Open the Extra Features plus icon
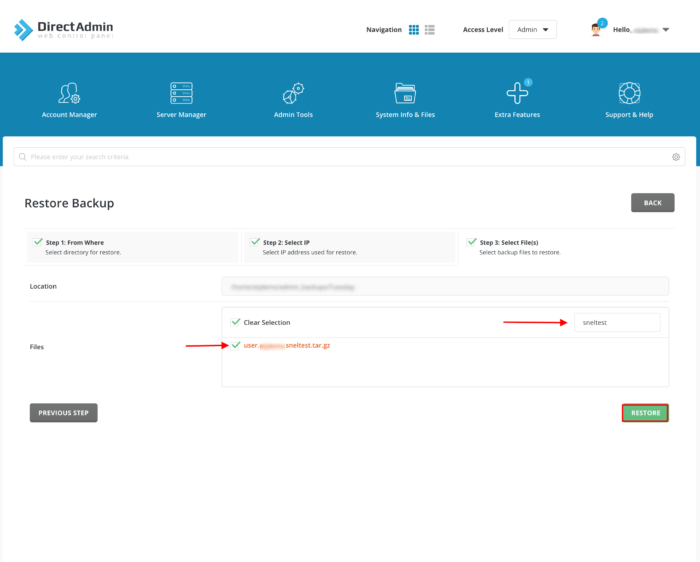Image resolution: width=700 pixels, height=562 pixels. pos(517,94)
